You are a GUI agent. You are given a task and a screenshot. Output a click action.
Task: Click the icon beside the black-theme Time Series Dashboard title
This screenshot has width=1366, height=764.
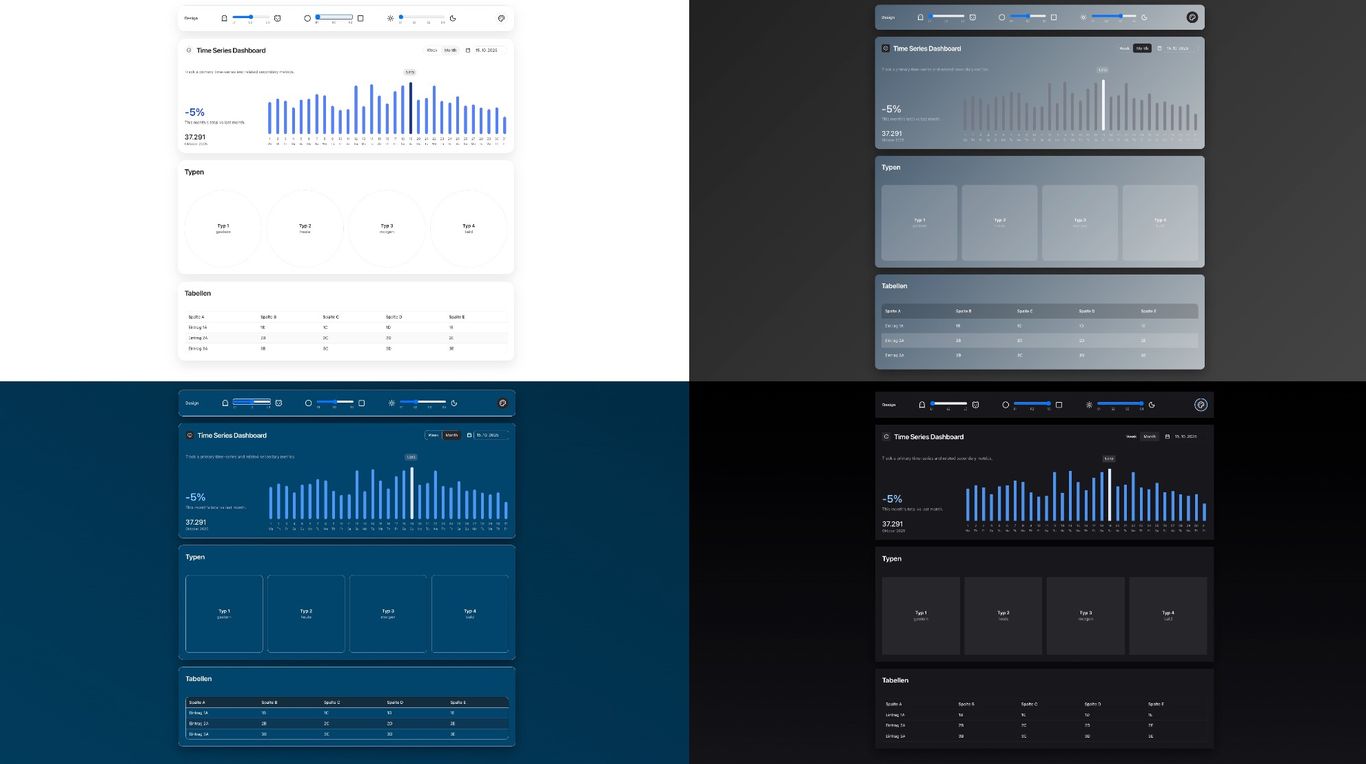click(885, 437)
